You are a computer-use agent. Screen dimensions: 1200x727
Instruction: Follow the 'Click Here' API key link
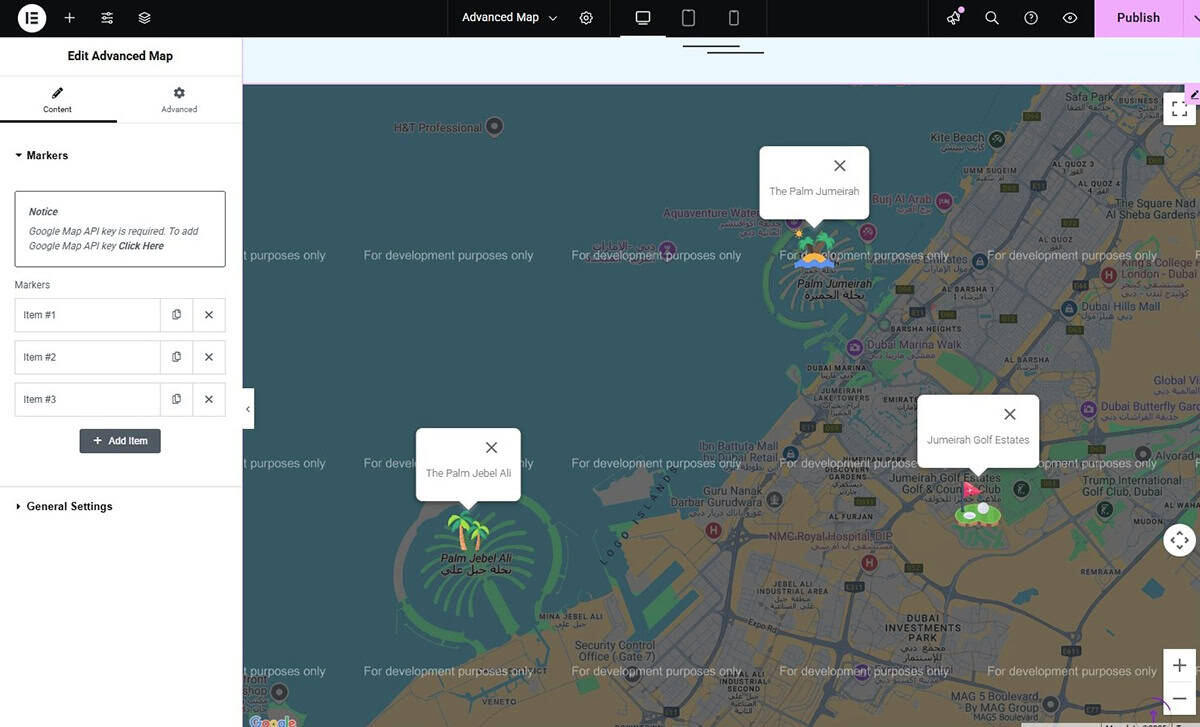point(141,246)
